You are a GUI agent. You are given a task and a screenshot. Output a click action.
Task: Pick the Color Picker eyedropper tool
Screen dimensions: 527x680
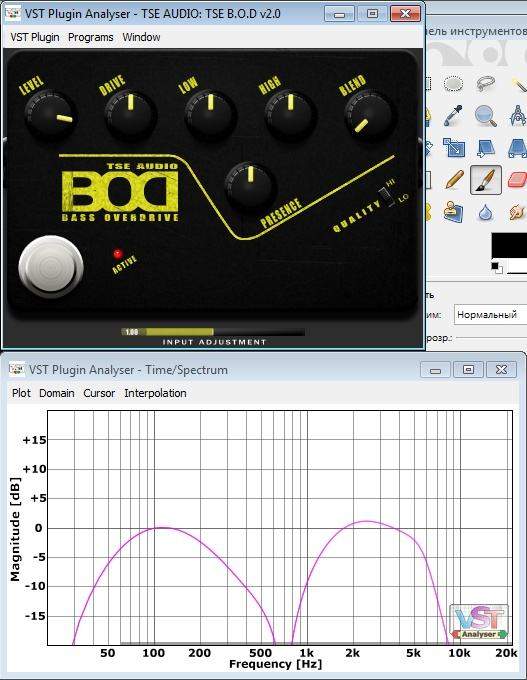click(453, 115)
